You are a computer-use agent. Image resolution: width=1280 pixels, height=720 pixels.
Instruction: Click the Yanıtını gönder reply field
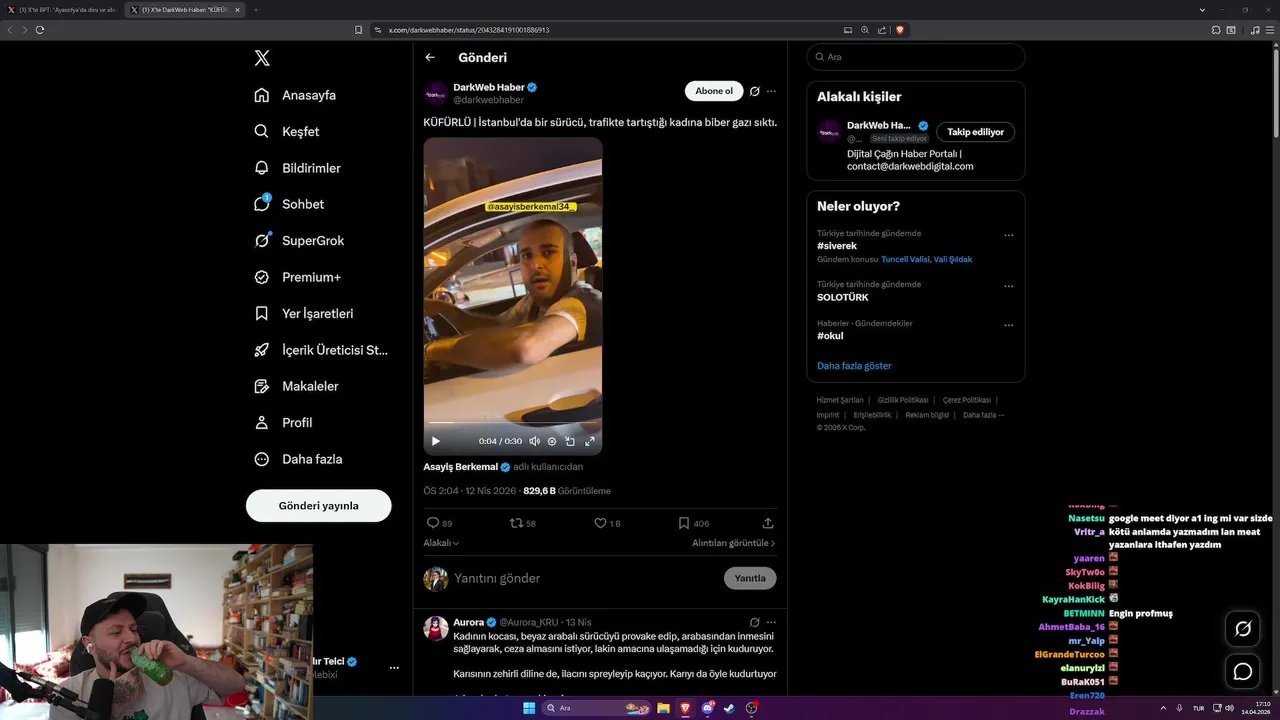pyautogui.click(x=585, y=578)
